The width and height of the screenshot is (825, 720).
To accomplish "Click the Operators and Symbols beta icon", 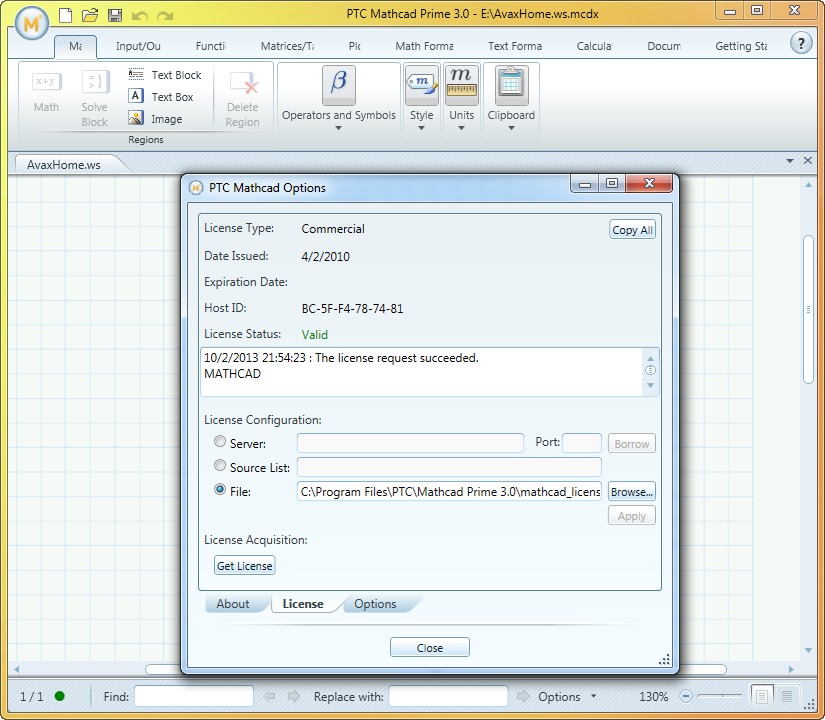I will [339, 86].
